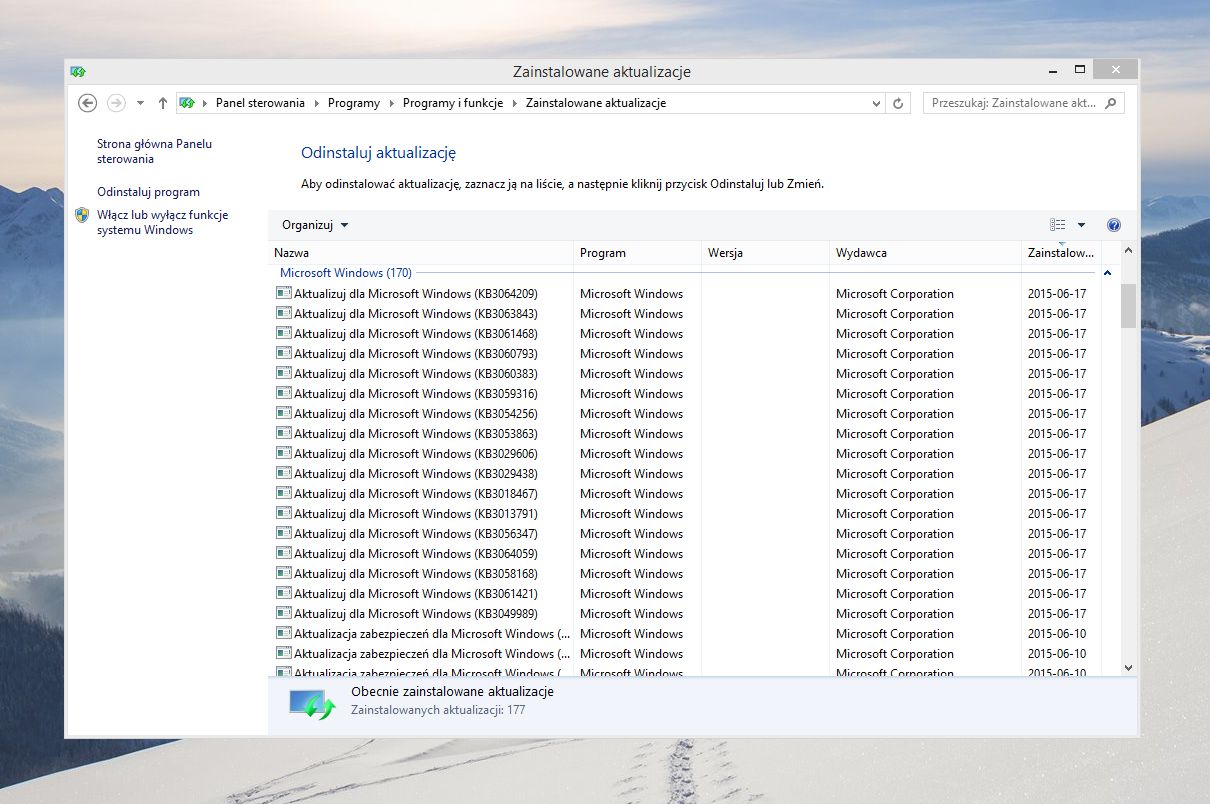1210x804 pixels.
Task: Sort by Wersja column header
Action: (x=765, y=253)
